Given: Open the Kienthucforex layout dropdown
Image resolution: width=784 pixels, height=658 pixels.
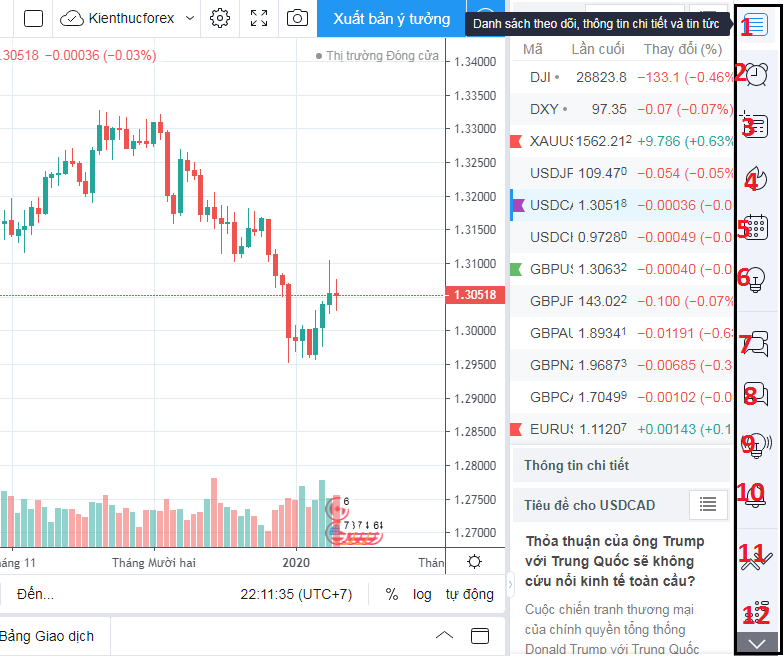Looking at the screenshot, I should click(128, 18).
